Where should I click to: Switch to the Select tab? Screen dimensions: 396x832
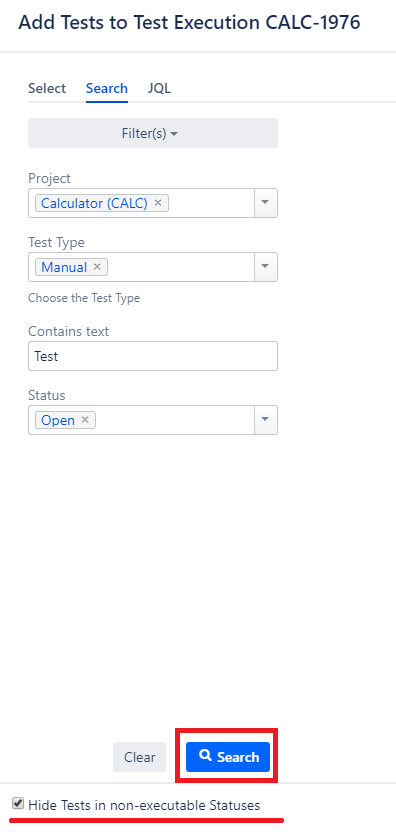pos(47,88)
